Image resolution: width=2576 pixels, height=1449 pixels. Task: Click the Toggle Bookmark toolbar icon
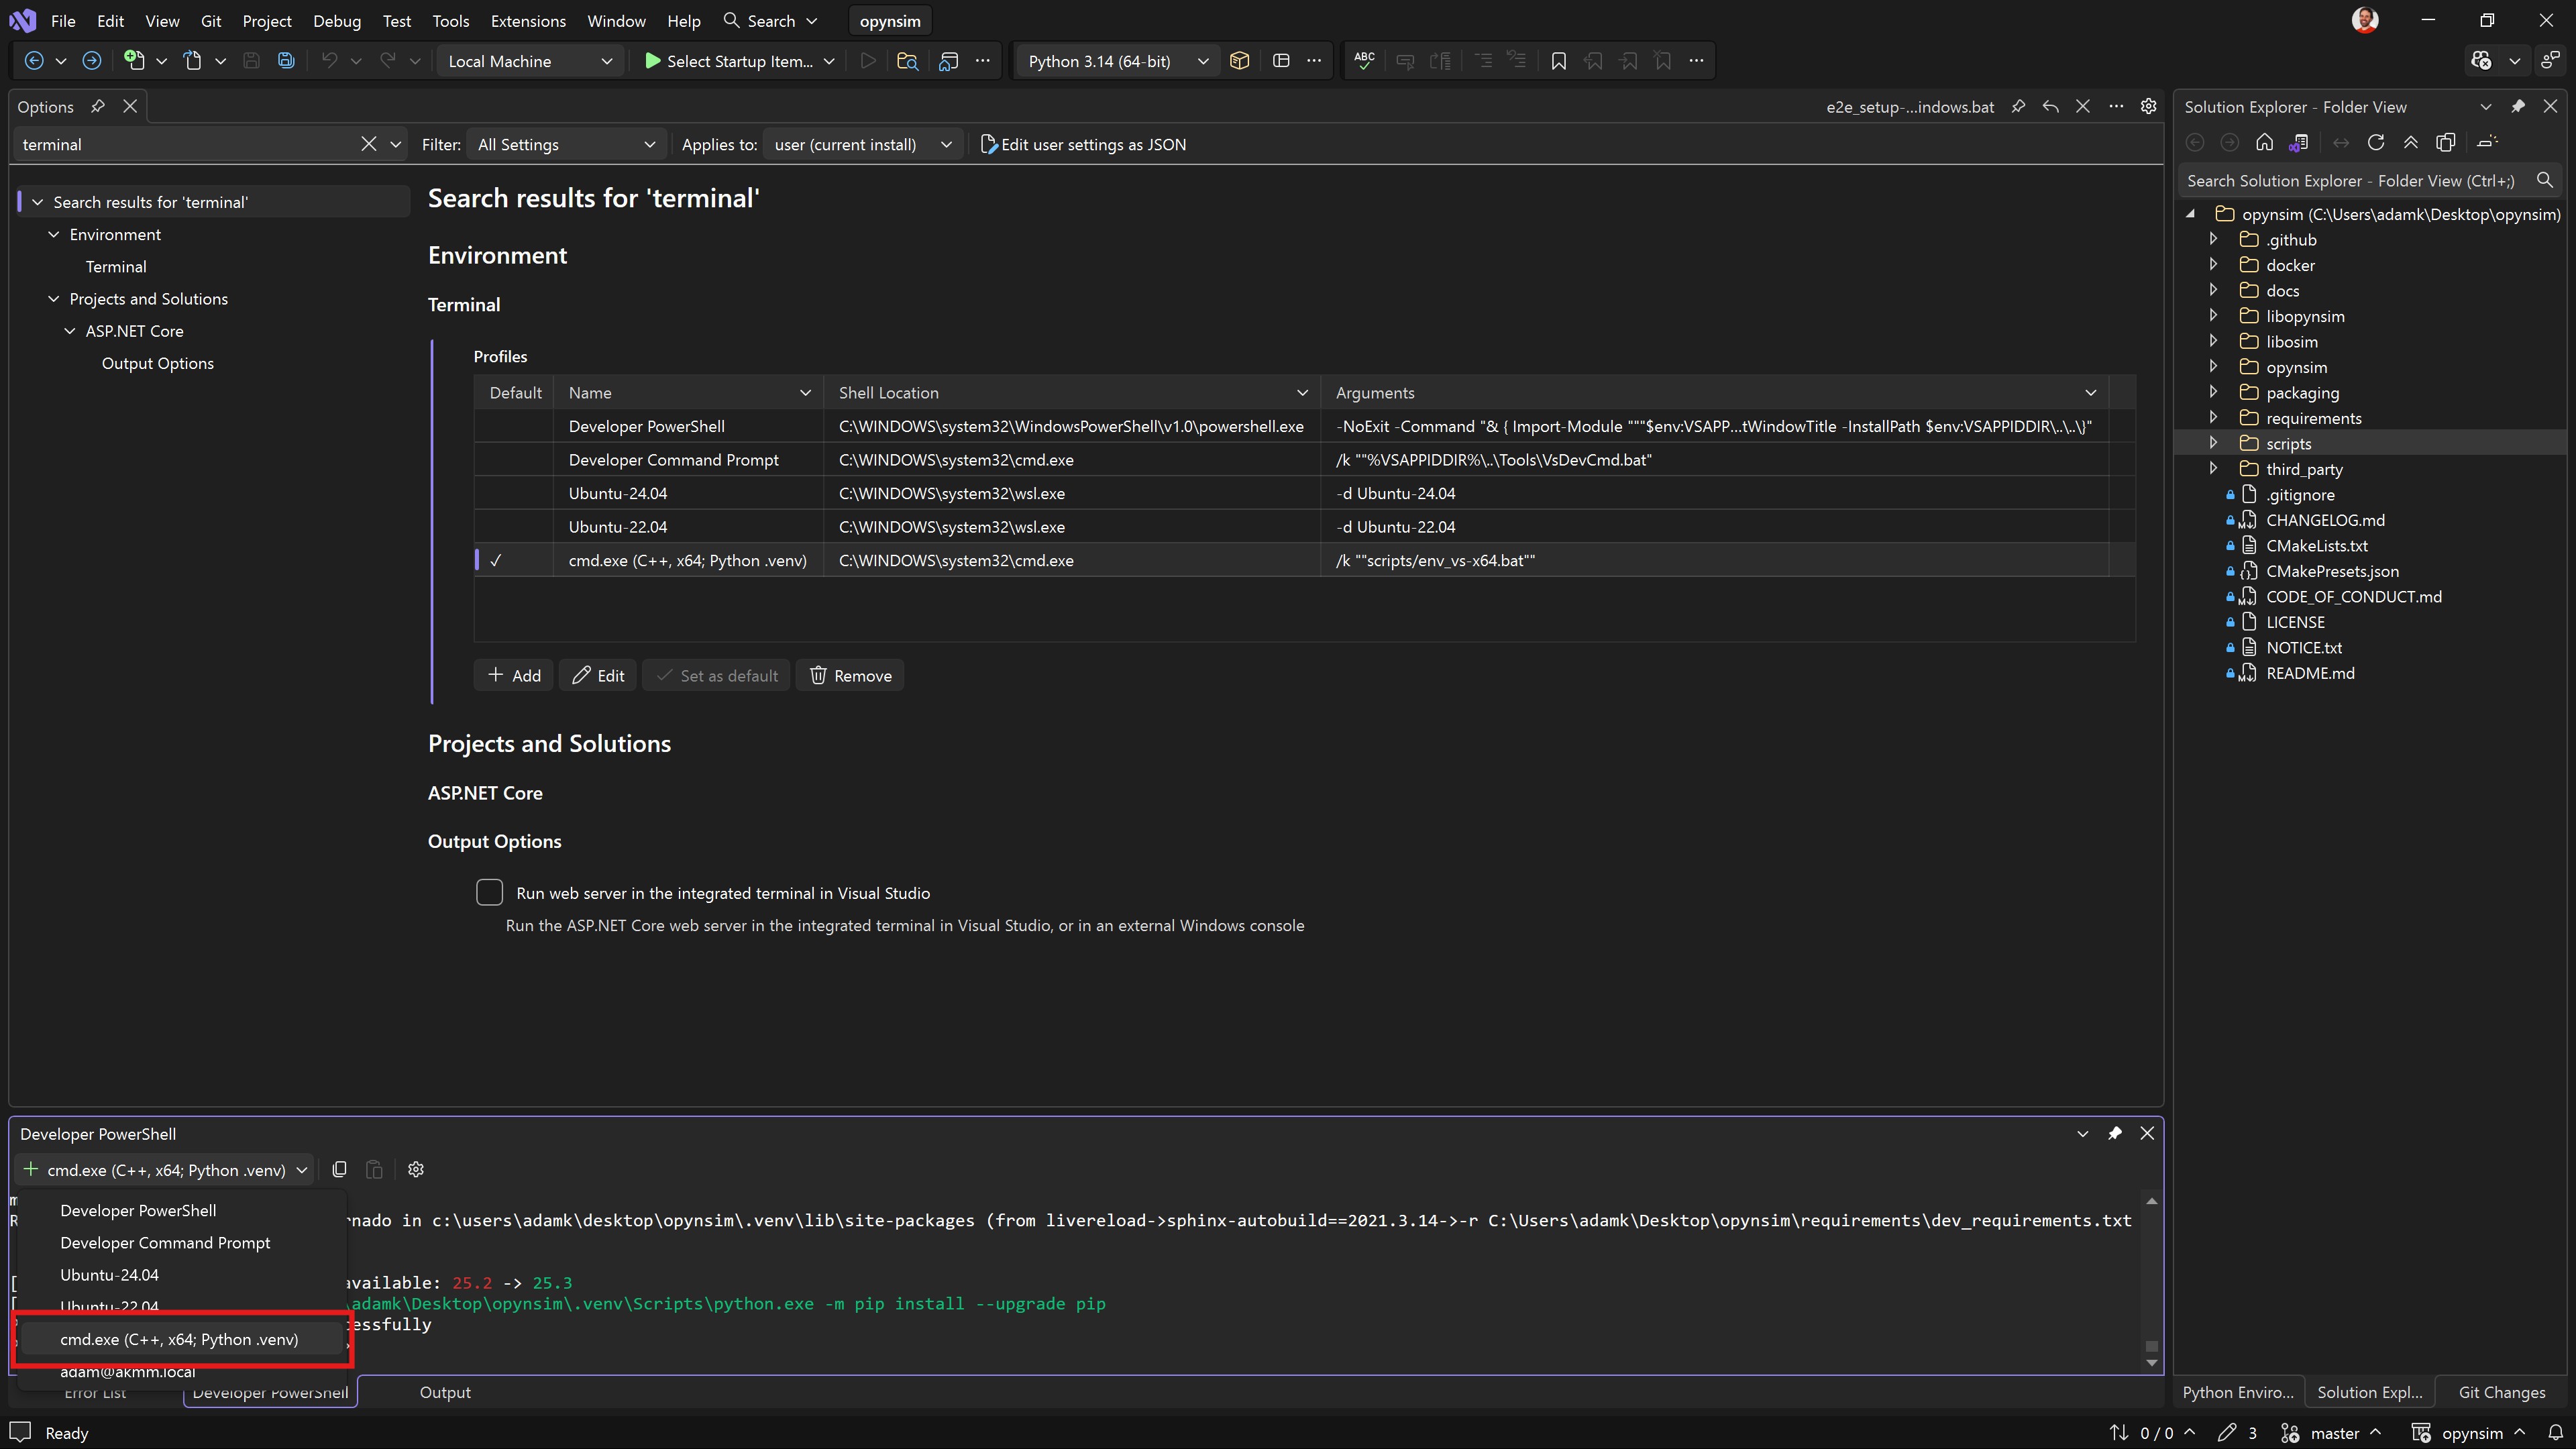[1558, 61]
